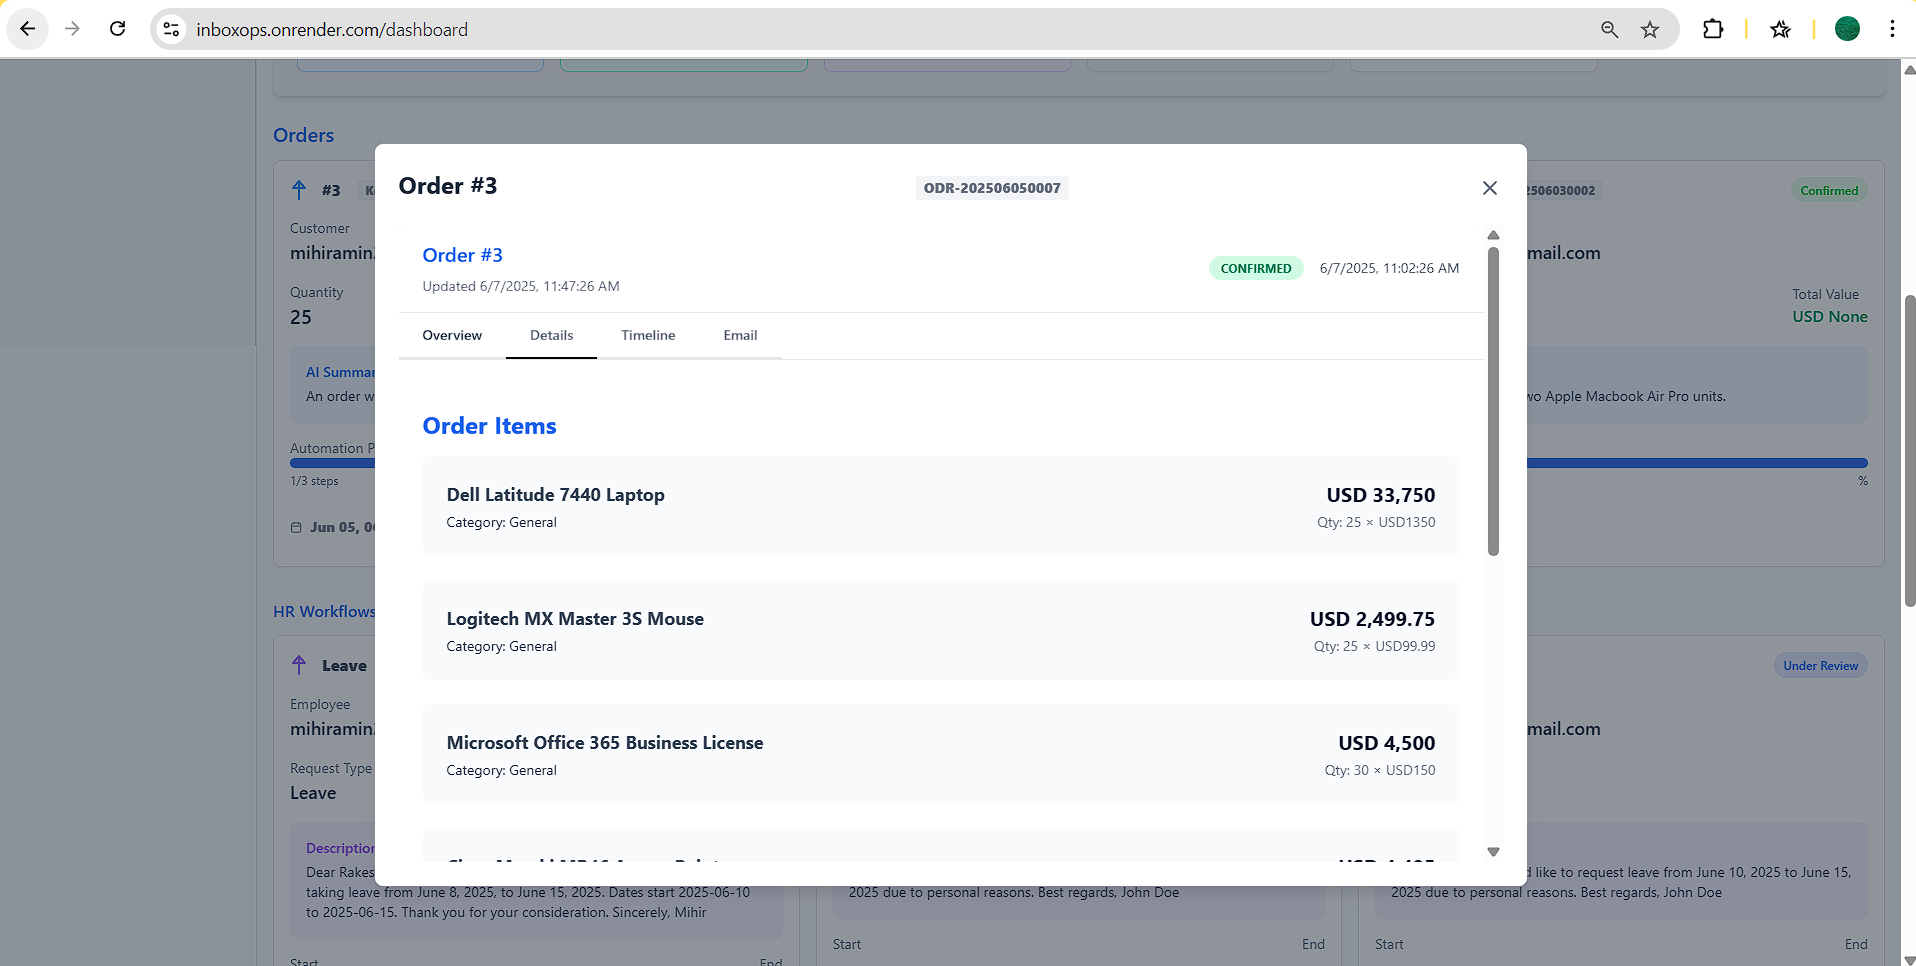Click the USD 33,750 item total
The width and height of the screenshot is (1916, 966).
(1381, 495)
